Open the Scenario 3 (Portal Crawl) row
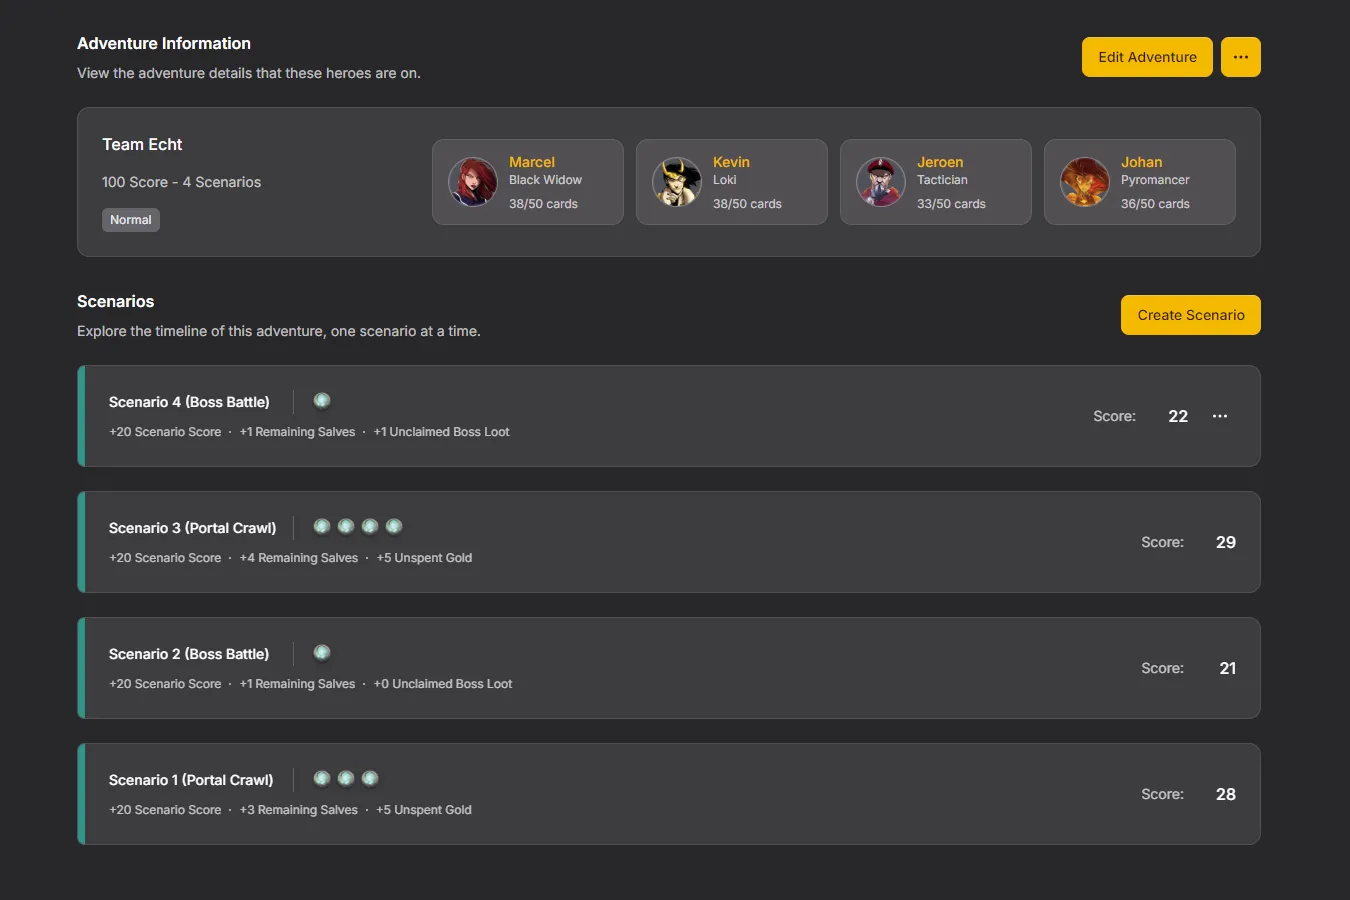This screenshot has width=1350, height=900. tap(668, 542)
